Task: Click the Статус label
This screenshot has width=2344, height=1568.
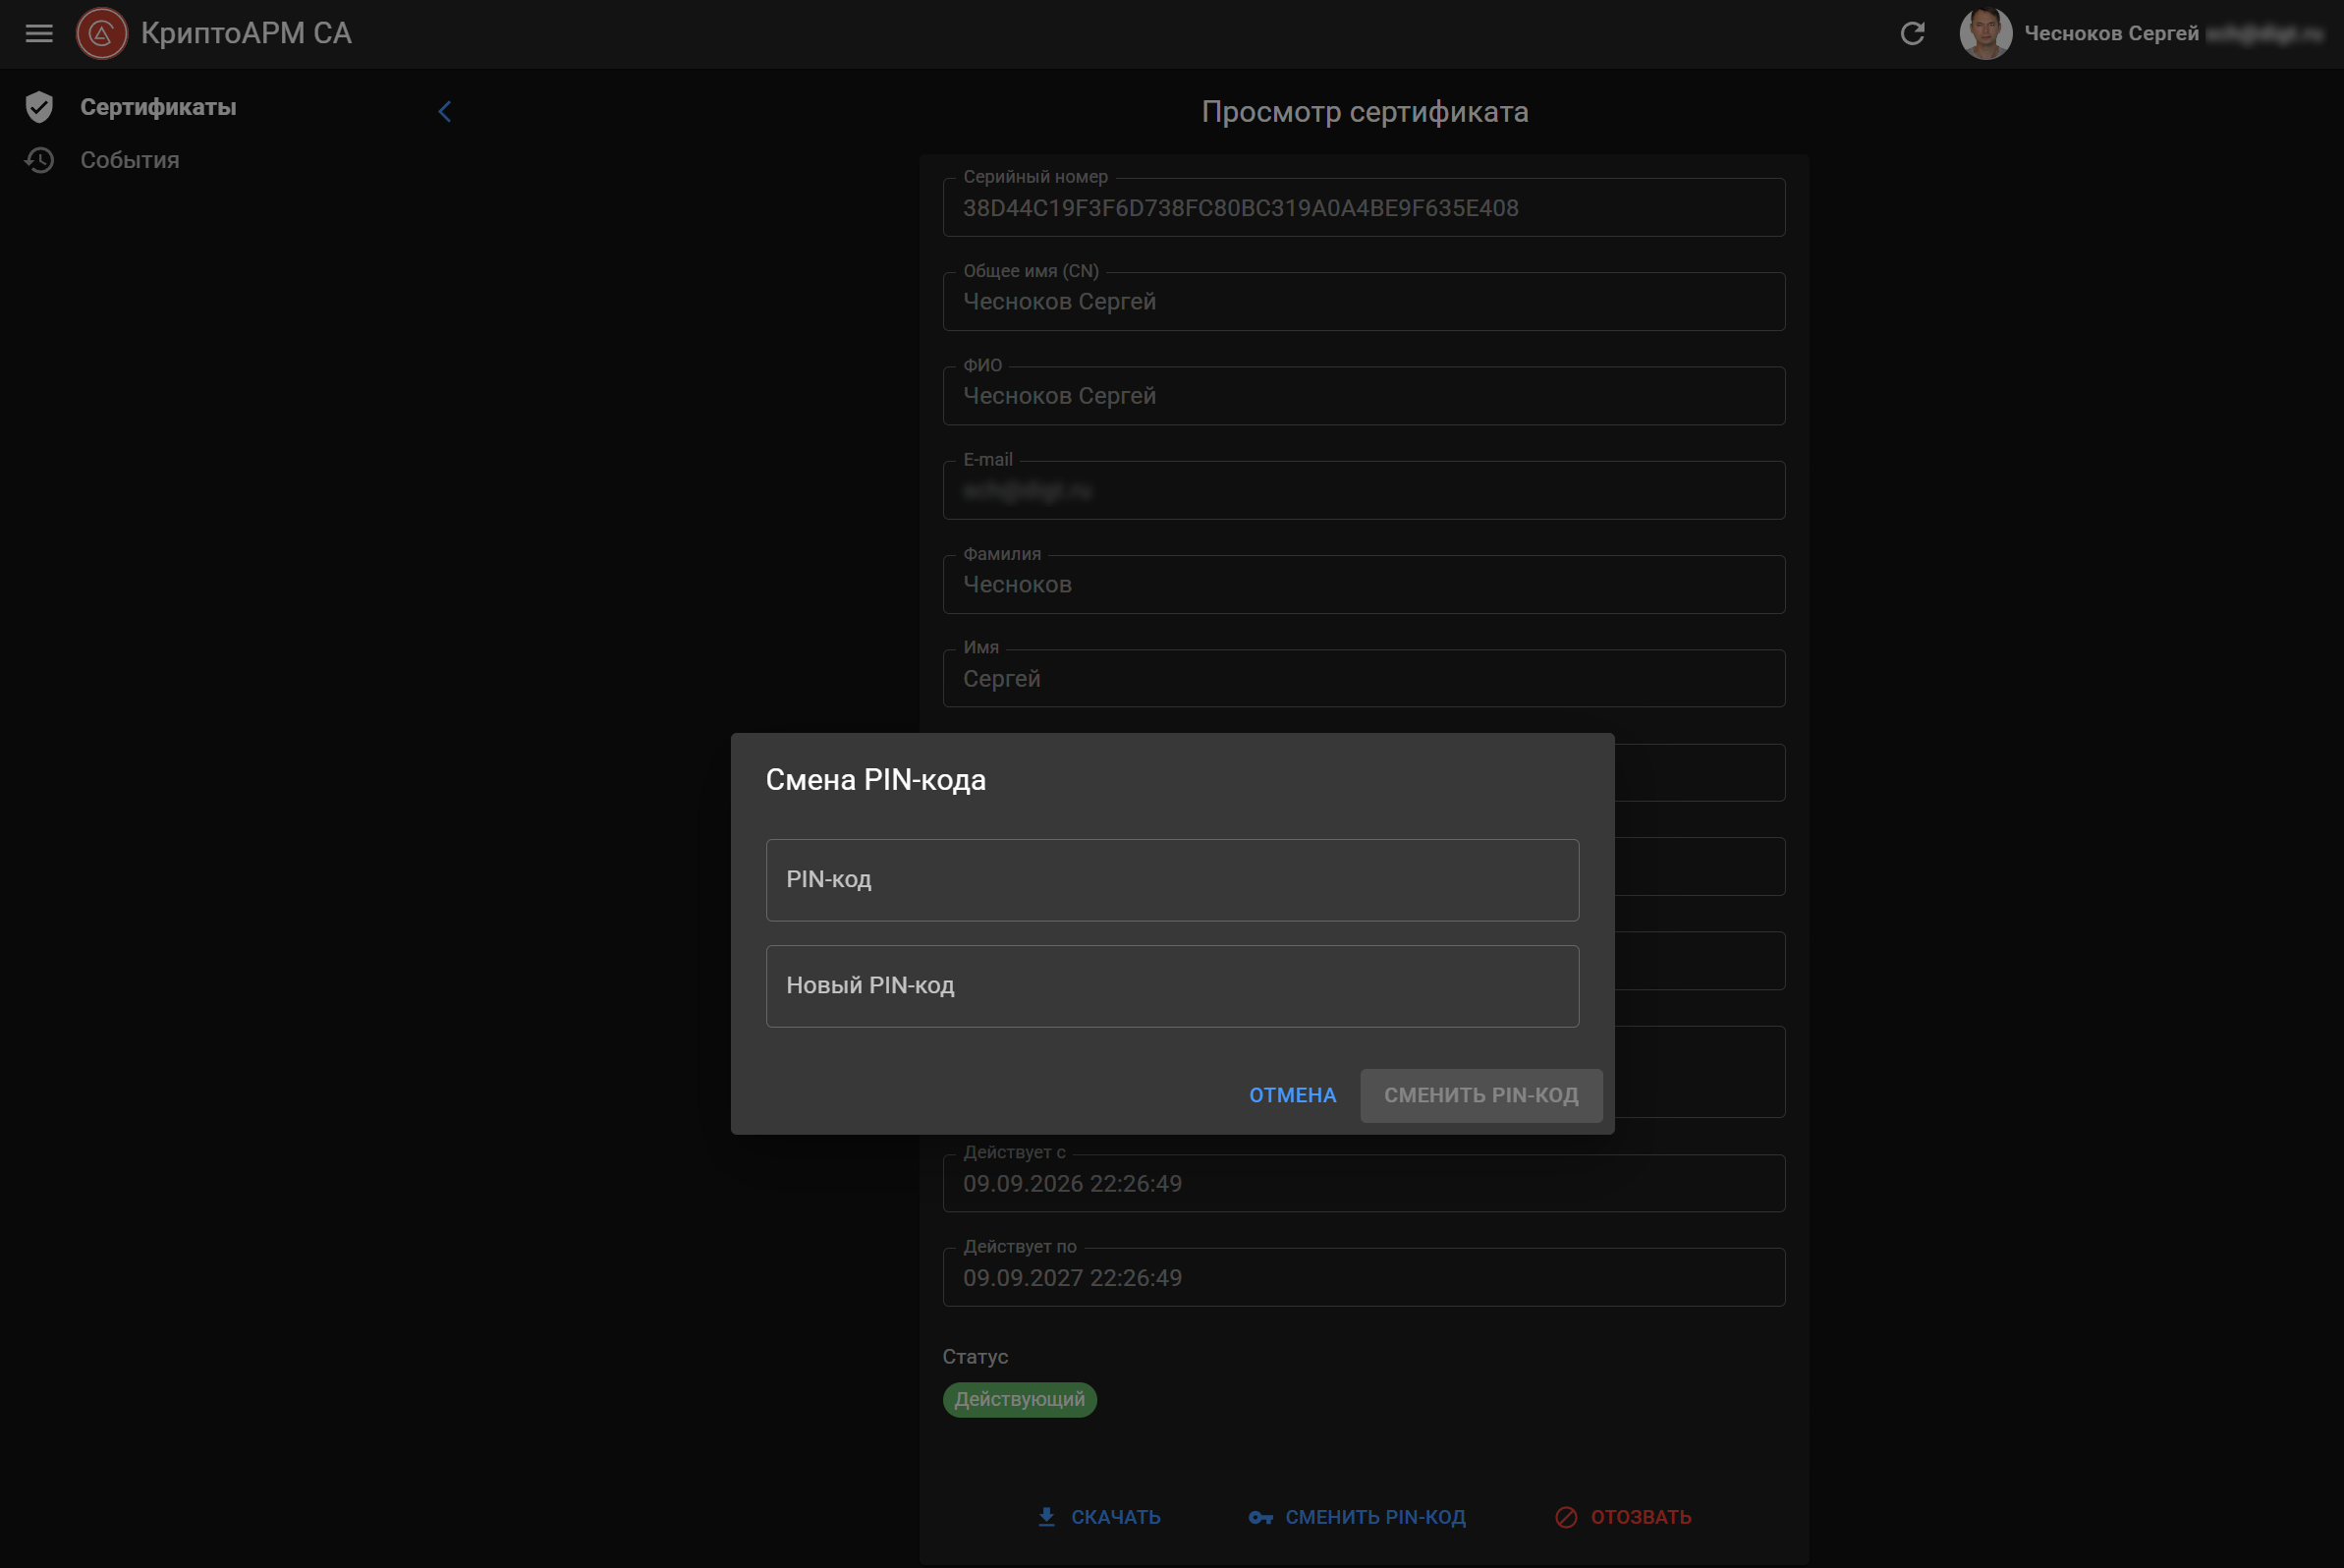Action: click(975, 1356)
